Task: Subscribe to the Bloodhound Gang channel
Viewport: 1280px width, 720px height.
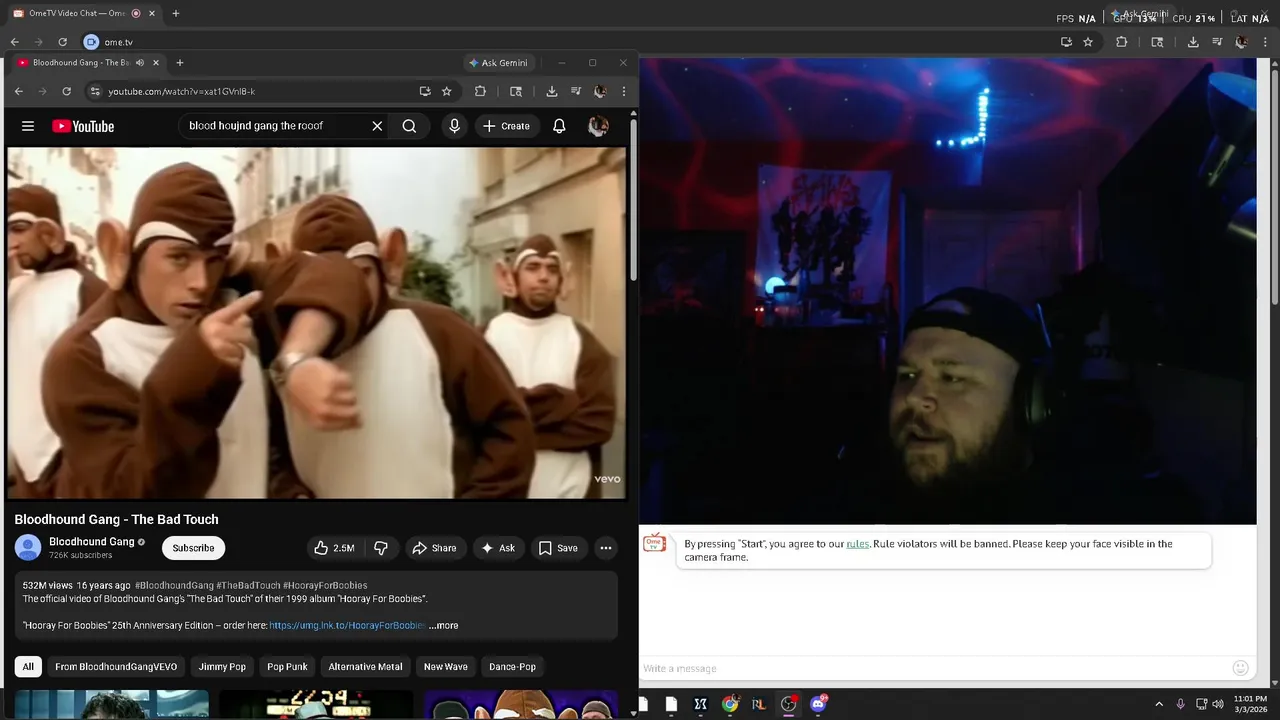Action: tap(193, 548)
